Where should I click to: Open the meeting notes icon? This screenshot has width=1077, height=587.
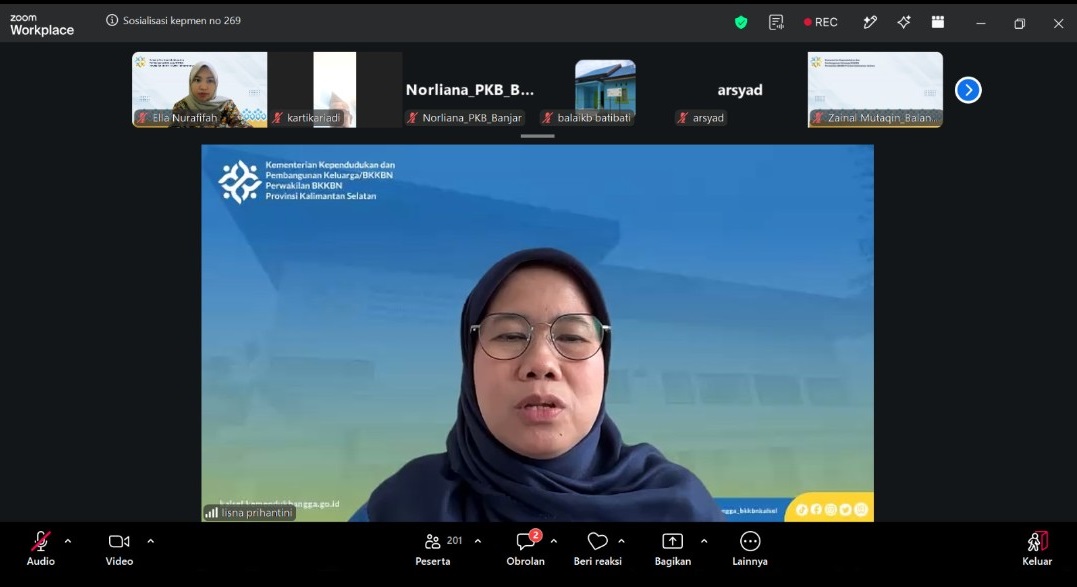click(776, 23)
